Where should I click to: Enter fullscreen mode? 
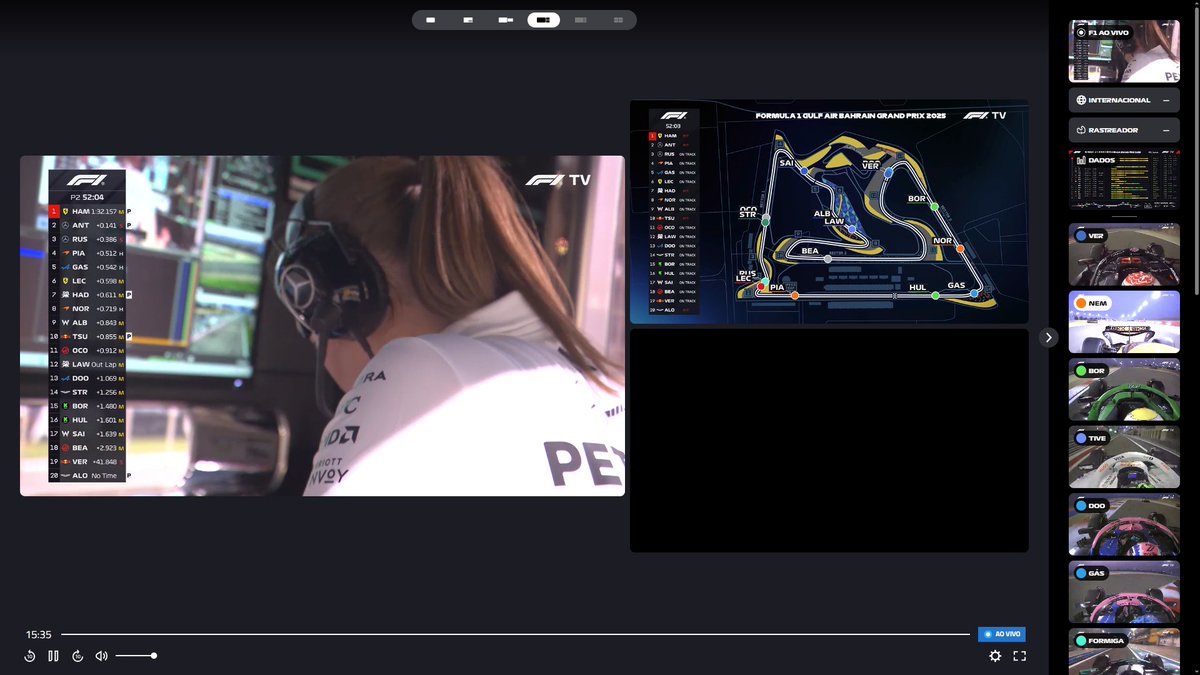pyautogui.click(x=1020, y=656)
